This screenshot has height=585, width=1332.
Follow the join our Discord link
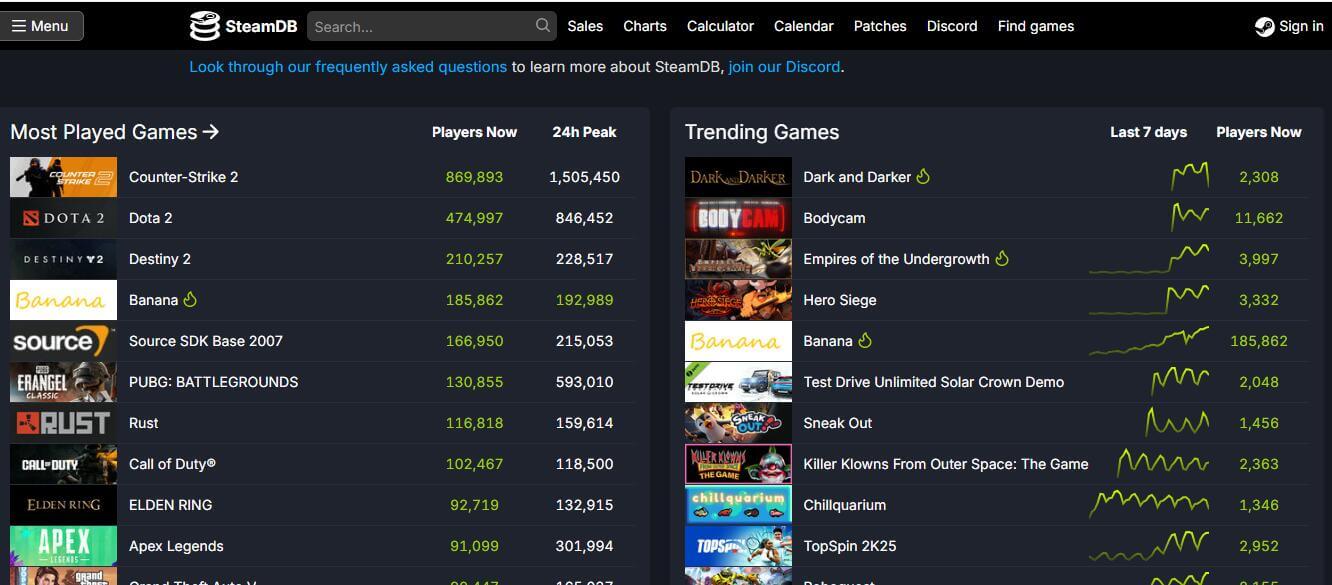(x=784, y=67)
